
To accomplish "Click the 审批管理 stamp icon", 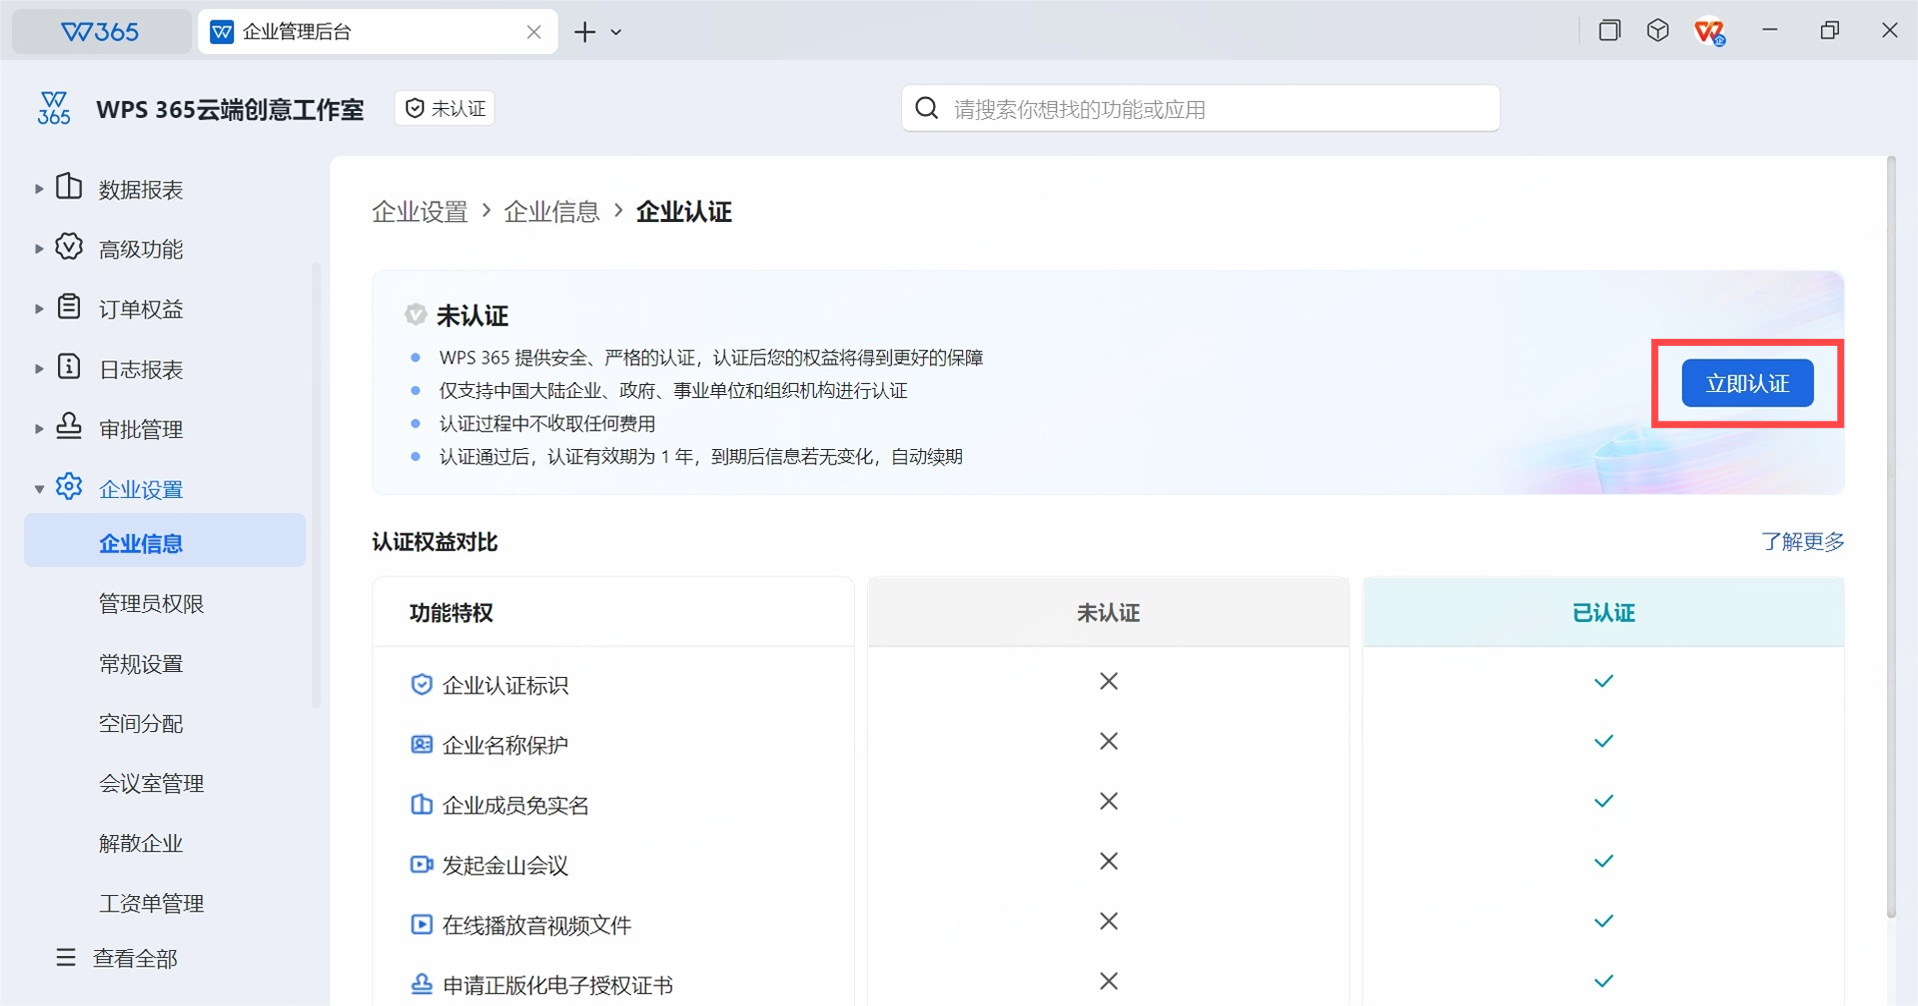I will (69, 427).
